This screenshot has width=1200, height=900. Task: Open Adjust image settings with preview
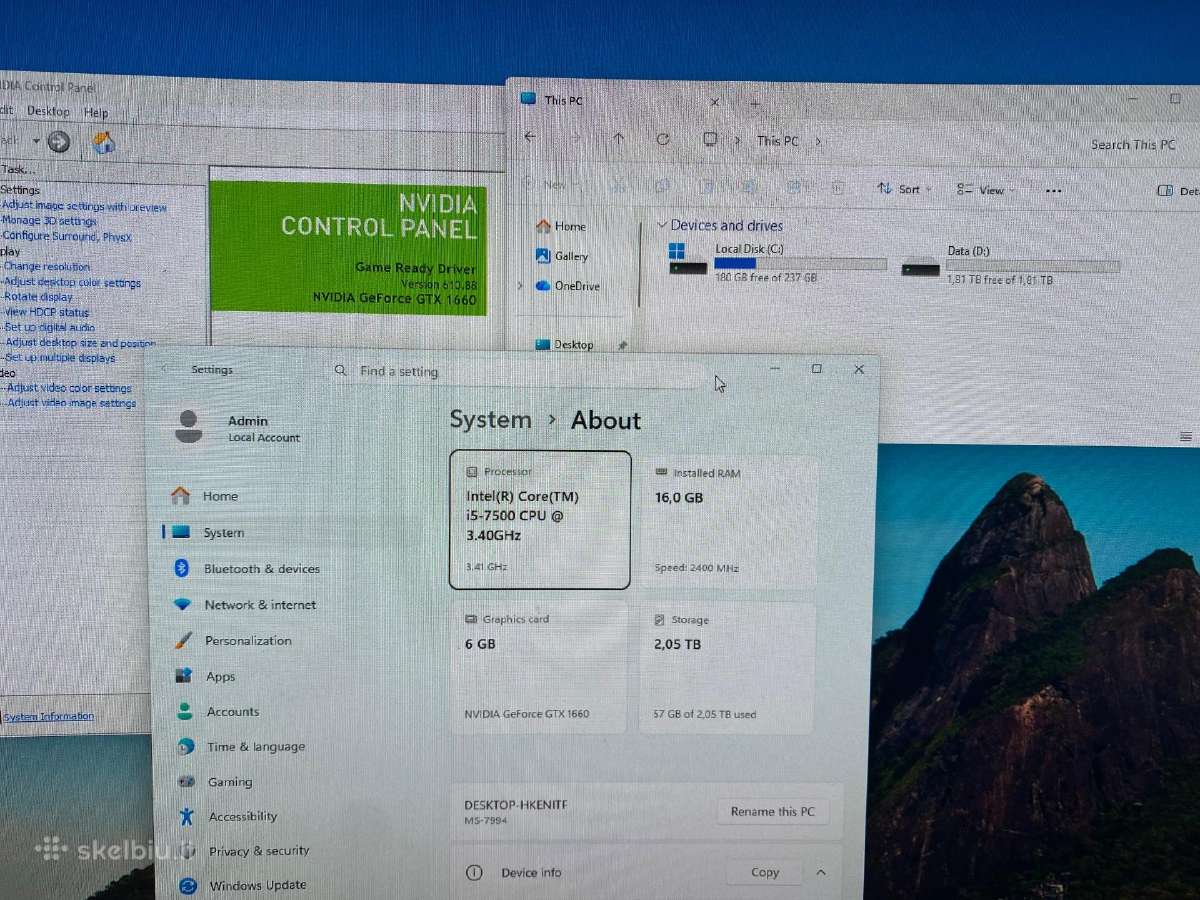tap(84, 207)
